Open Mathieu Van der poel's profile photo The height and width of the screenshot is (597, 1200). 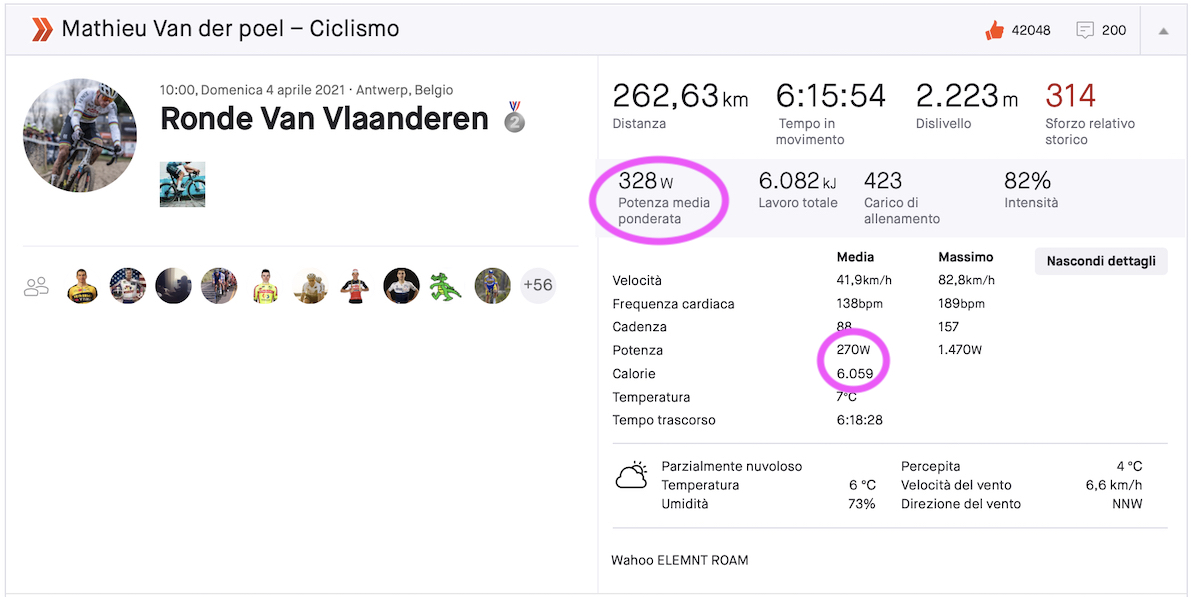[80, 134]
